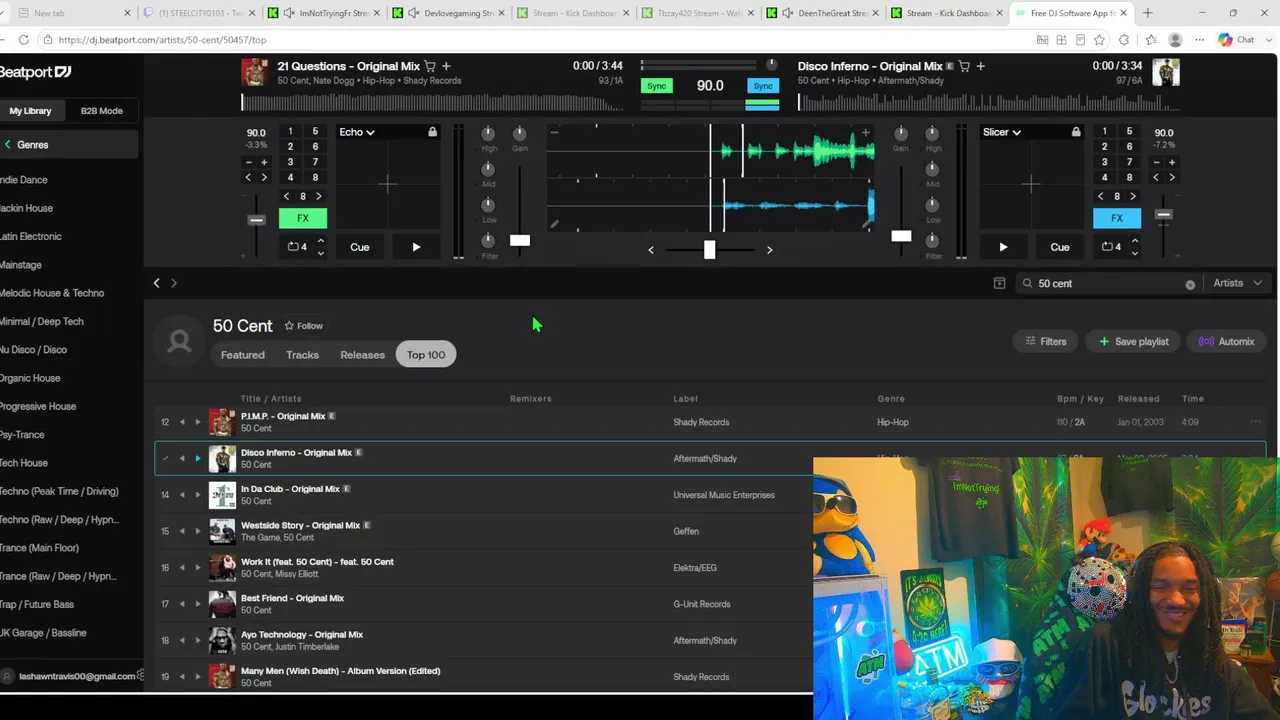Load Ayo Technology to the left deck

[182, 640]
